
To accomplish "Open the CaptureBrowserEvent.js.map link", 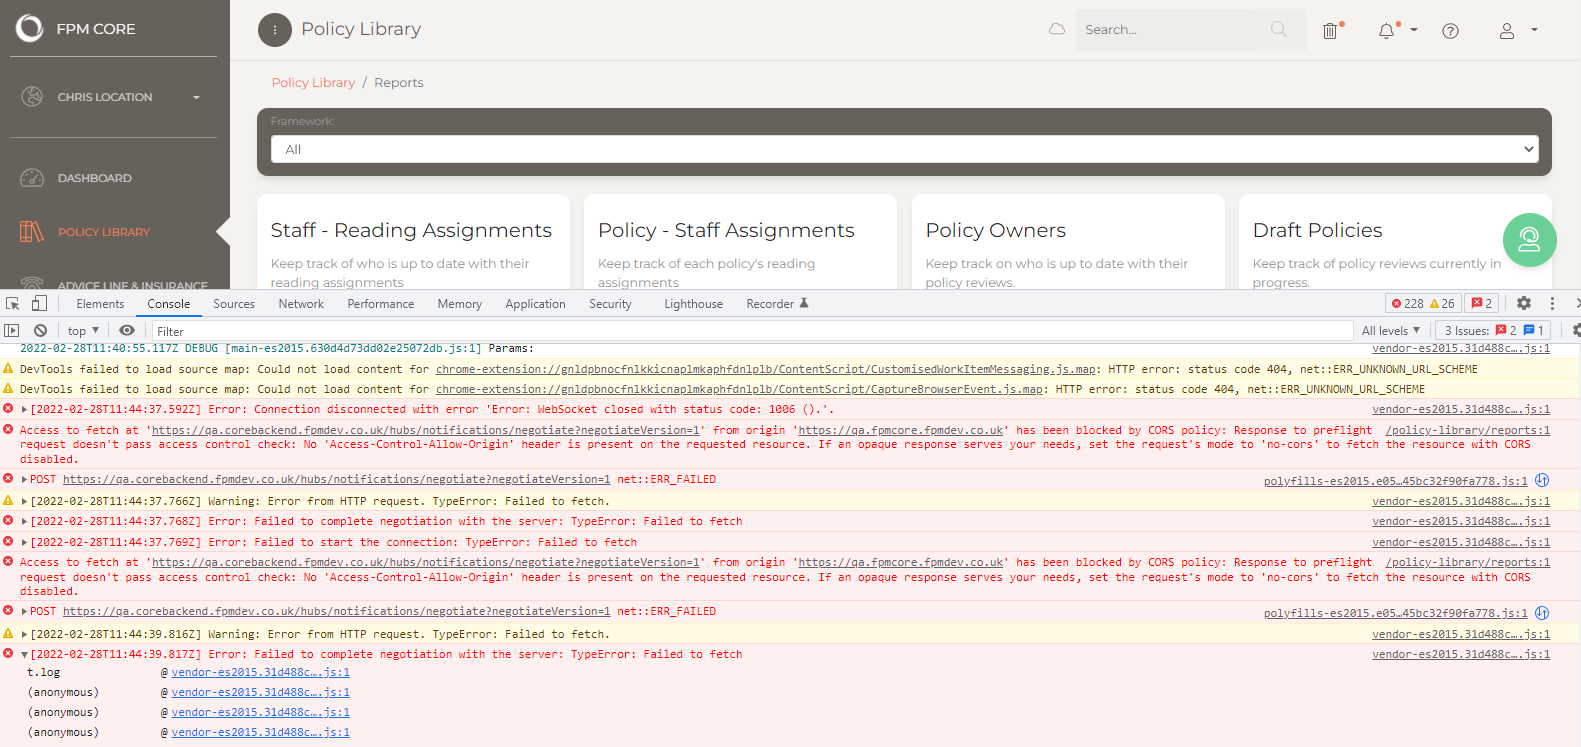I will [740, 389].
